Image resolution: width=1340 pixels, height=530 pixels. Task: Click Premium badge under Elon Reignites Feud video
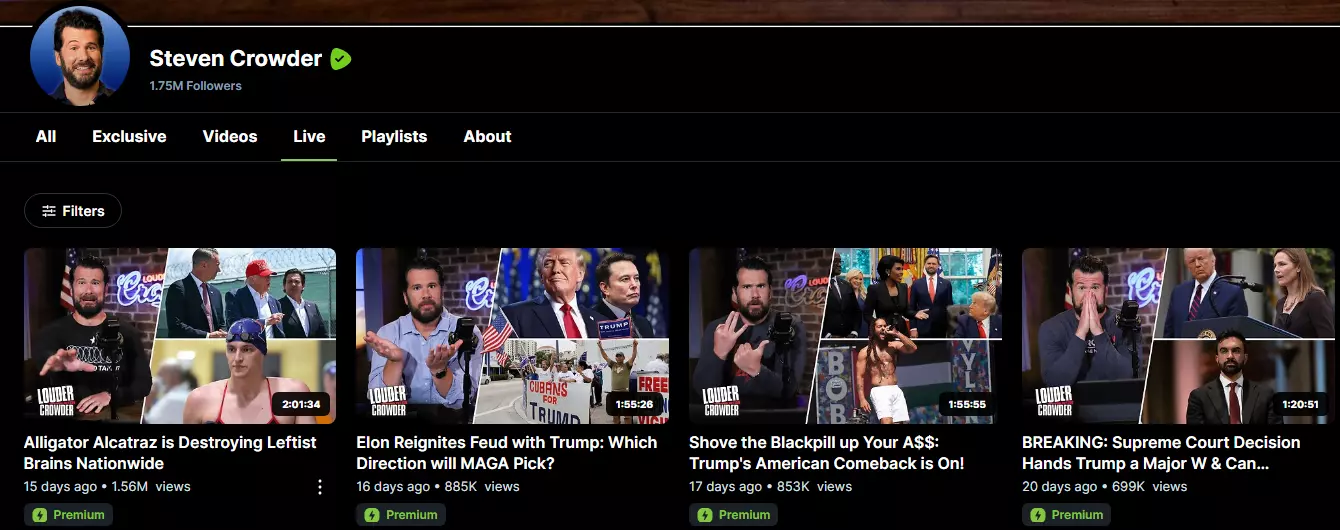(401, 515)
